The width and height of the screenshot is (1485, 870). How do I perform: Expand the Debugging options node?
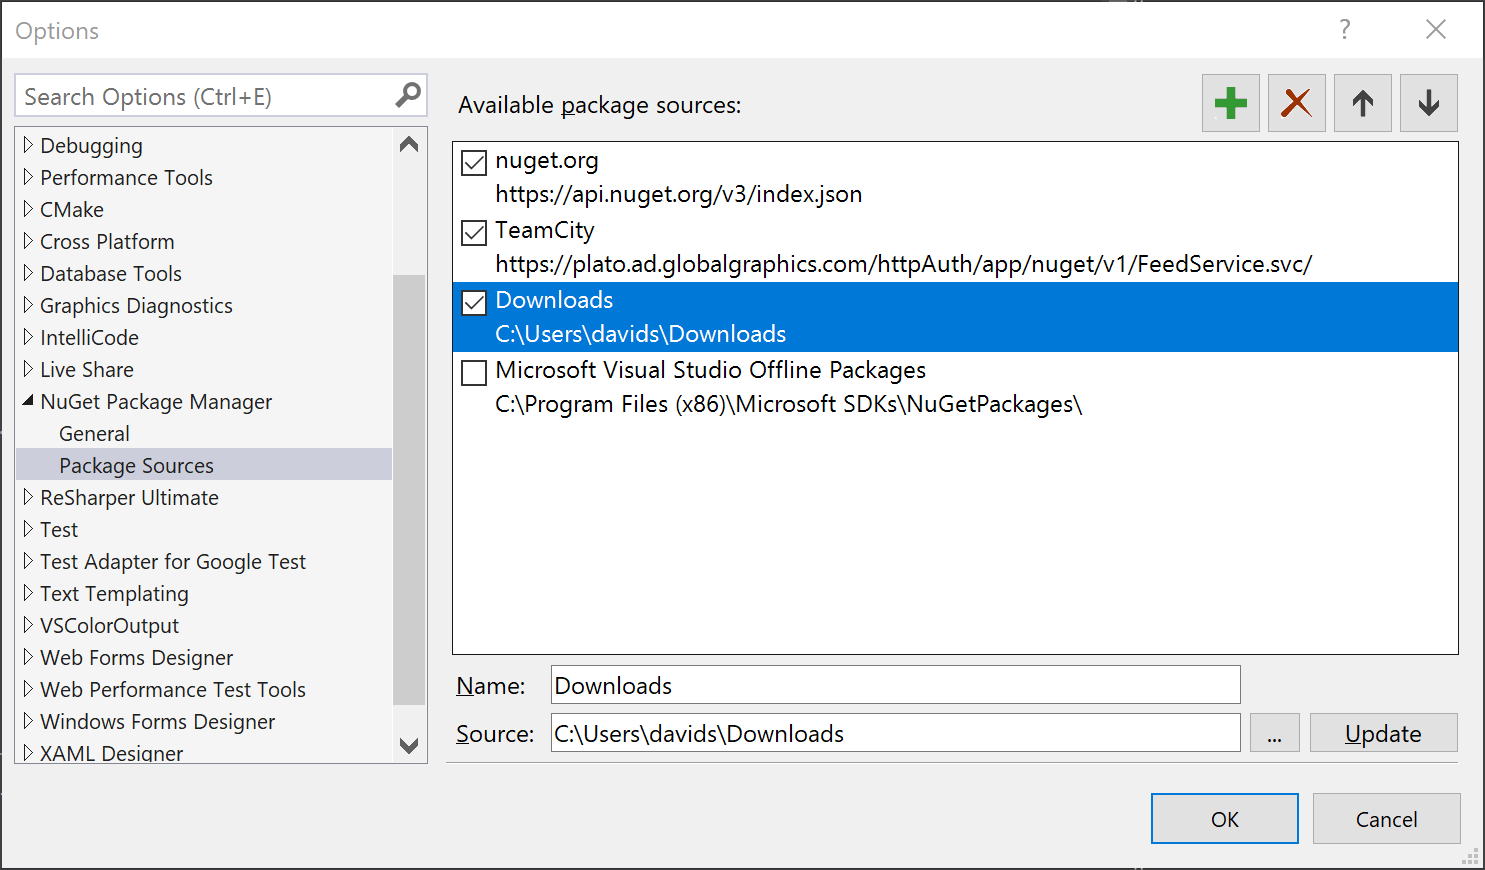coord(28,146)
